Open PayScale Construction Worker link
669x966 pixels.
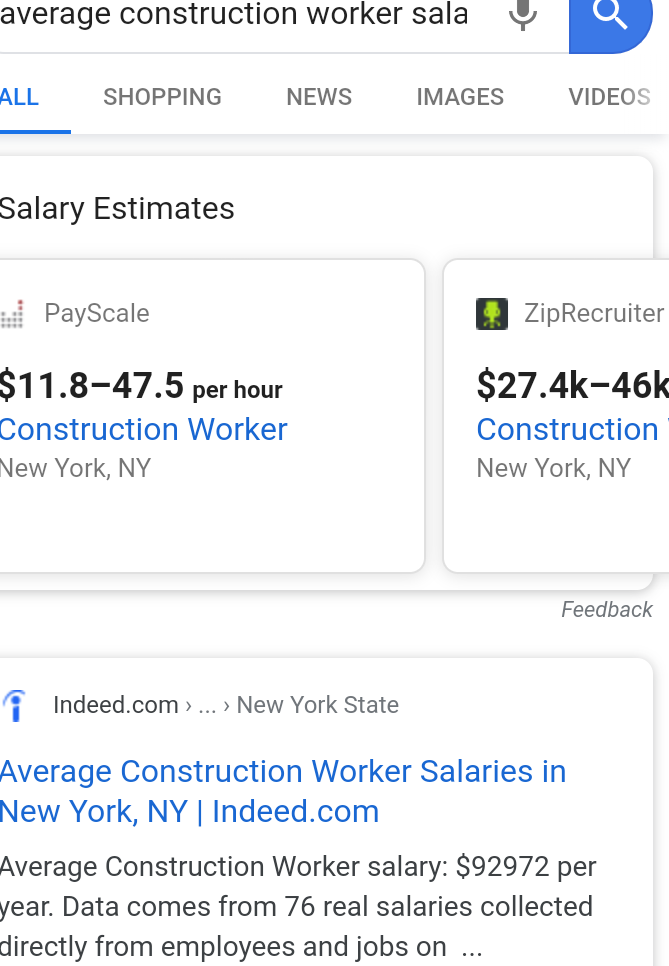click(x=144, y=429)
